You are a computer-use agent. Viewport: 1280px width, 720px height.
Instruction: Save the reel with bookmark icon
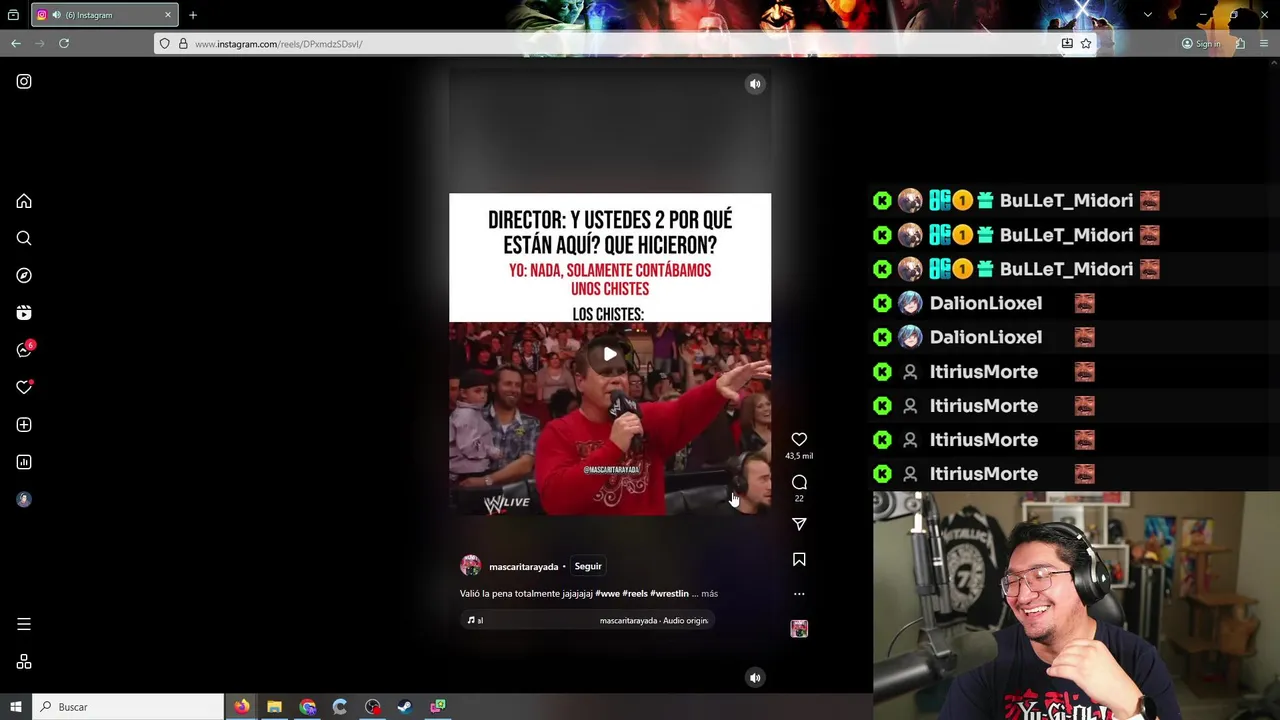(x=799, y=560)
